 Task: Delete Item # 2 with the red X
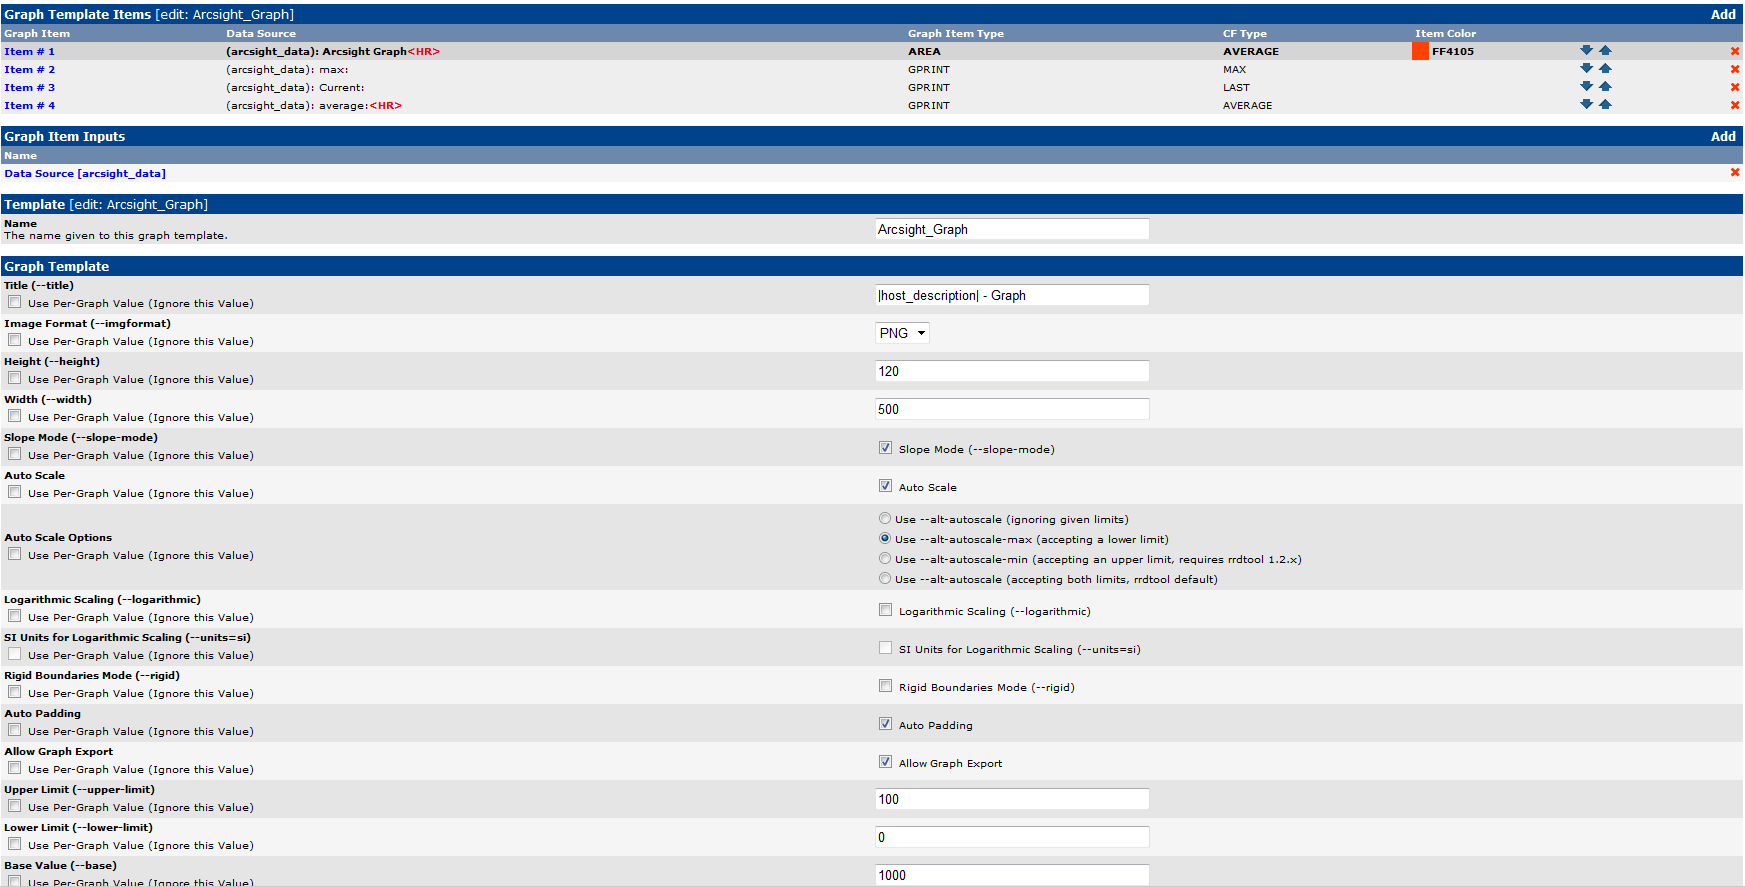tap(1735, 69)
